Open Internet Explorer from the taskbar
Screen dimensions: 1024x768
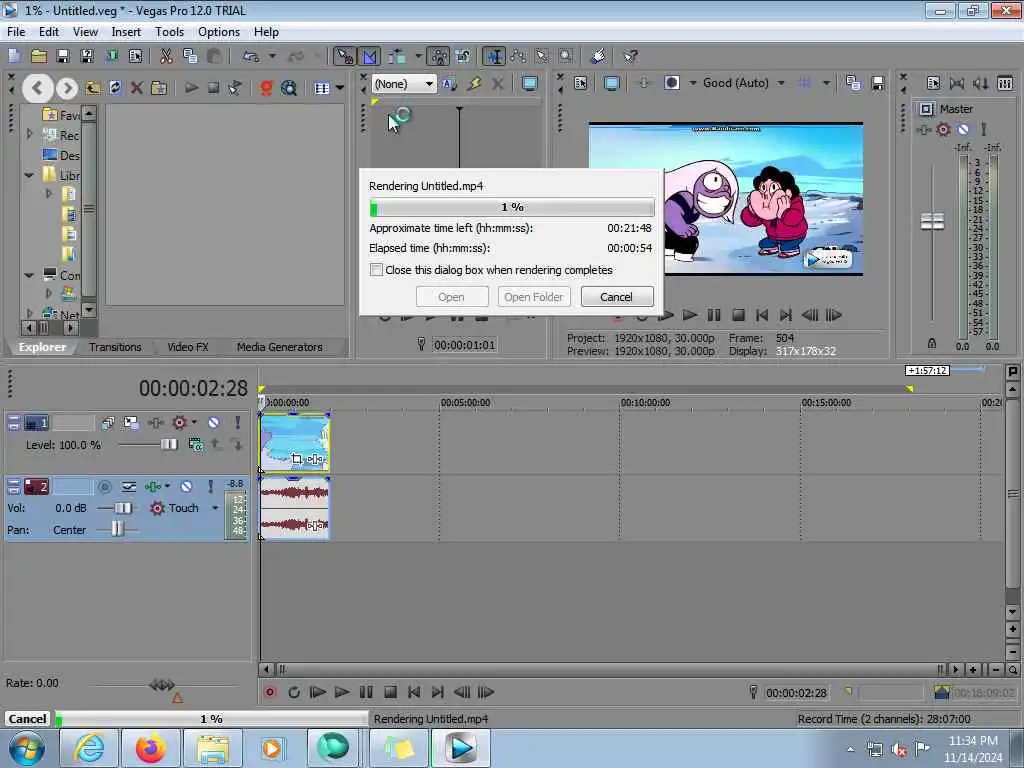coord(89,748)
